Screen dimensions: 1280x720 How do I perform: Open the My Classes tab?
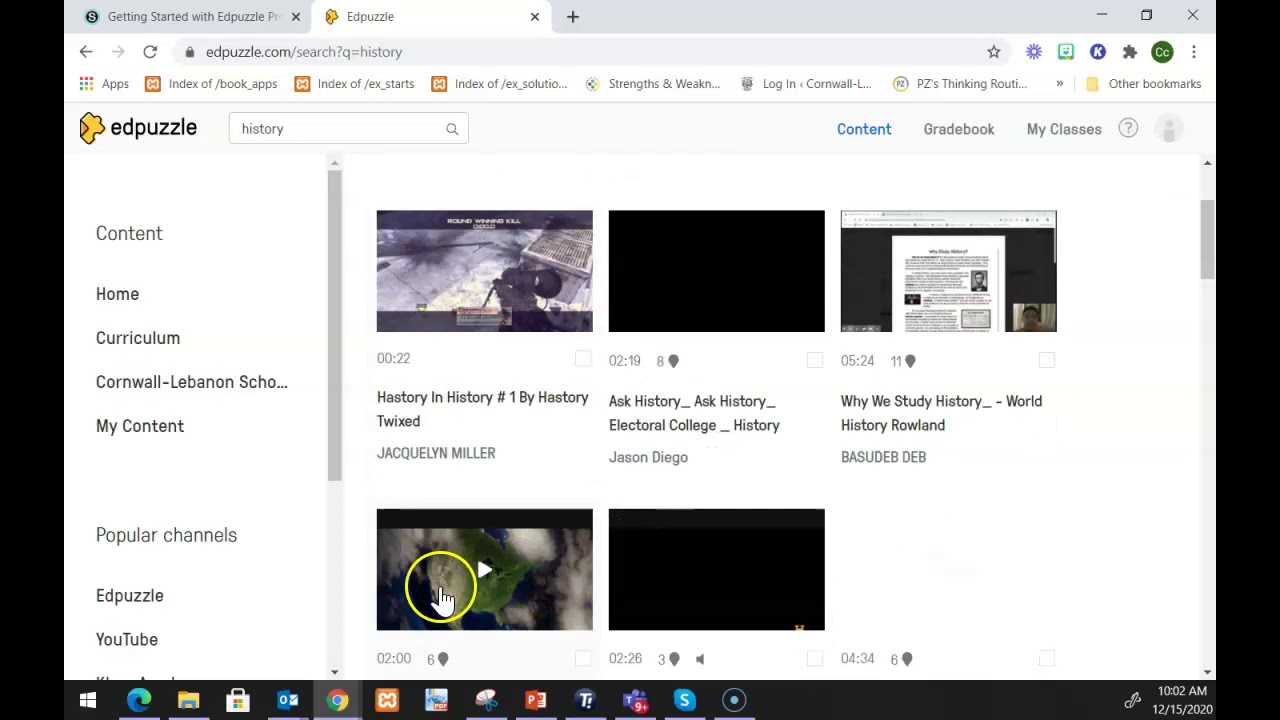point(1064,129)
